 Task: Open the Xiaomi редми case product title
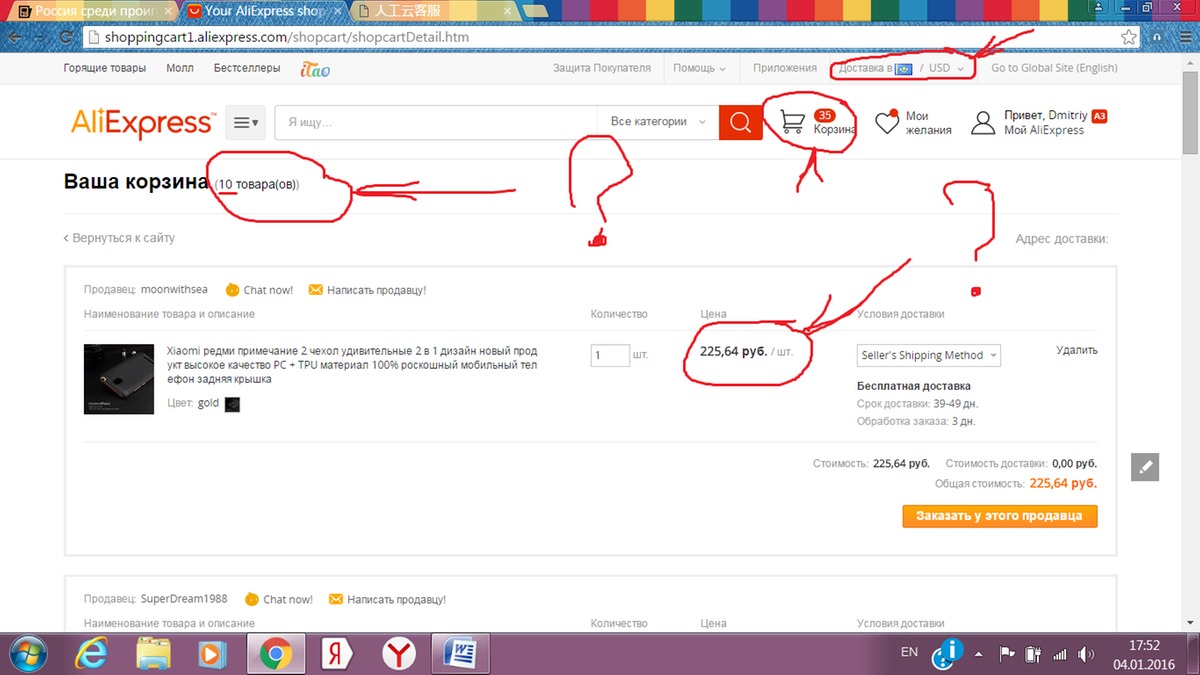pyautogui.click(x=352, y=366)
